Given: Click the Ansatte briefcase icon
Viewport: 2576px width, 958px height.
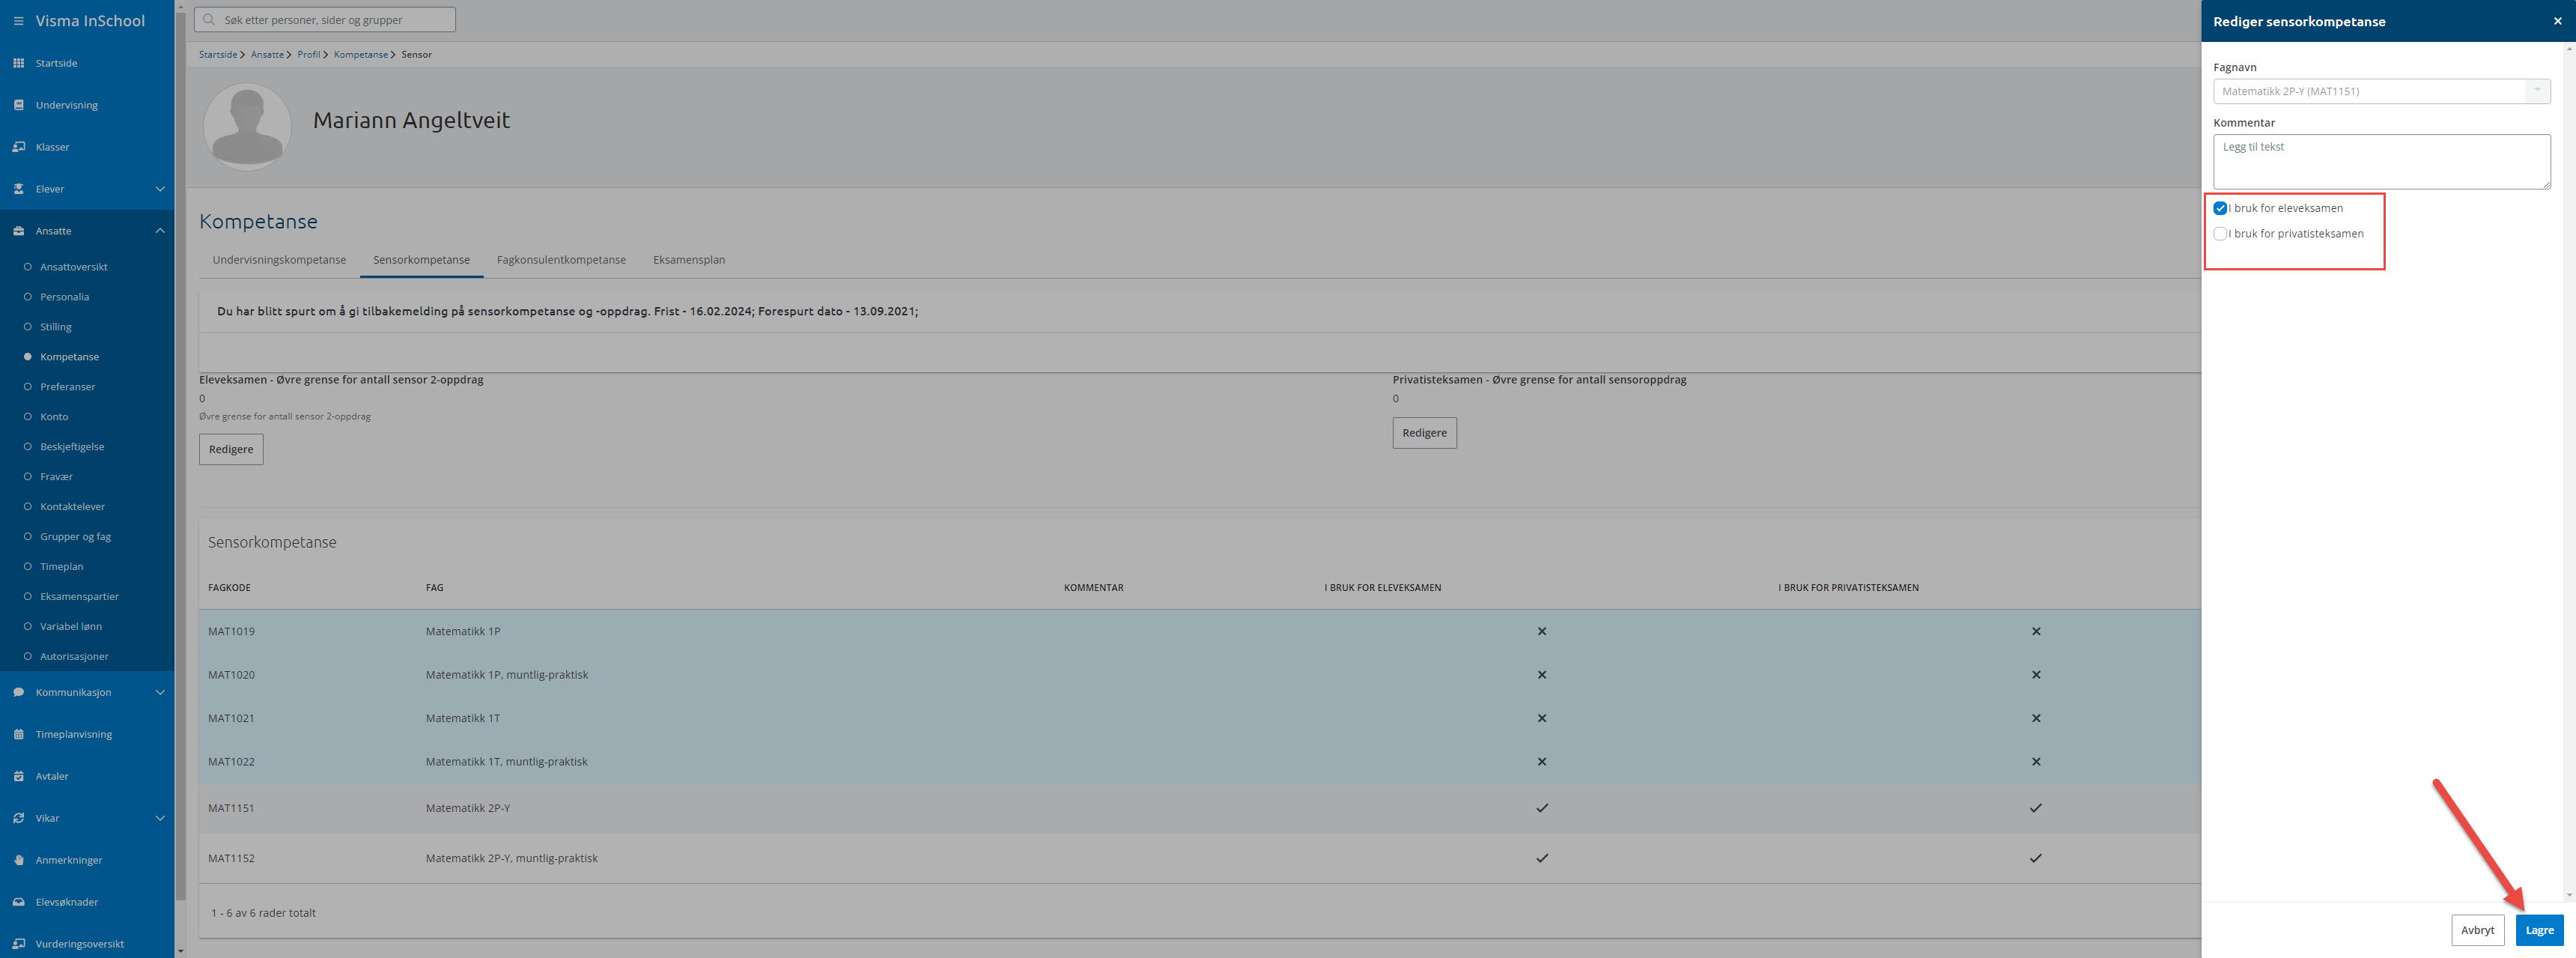Looking at the screenshot, I should point(18,231).
